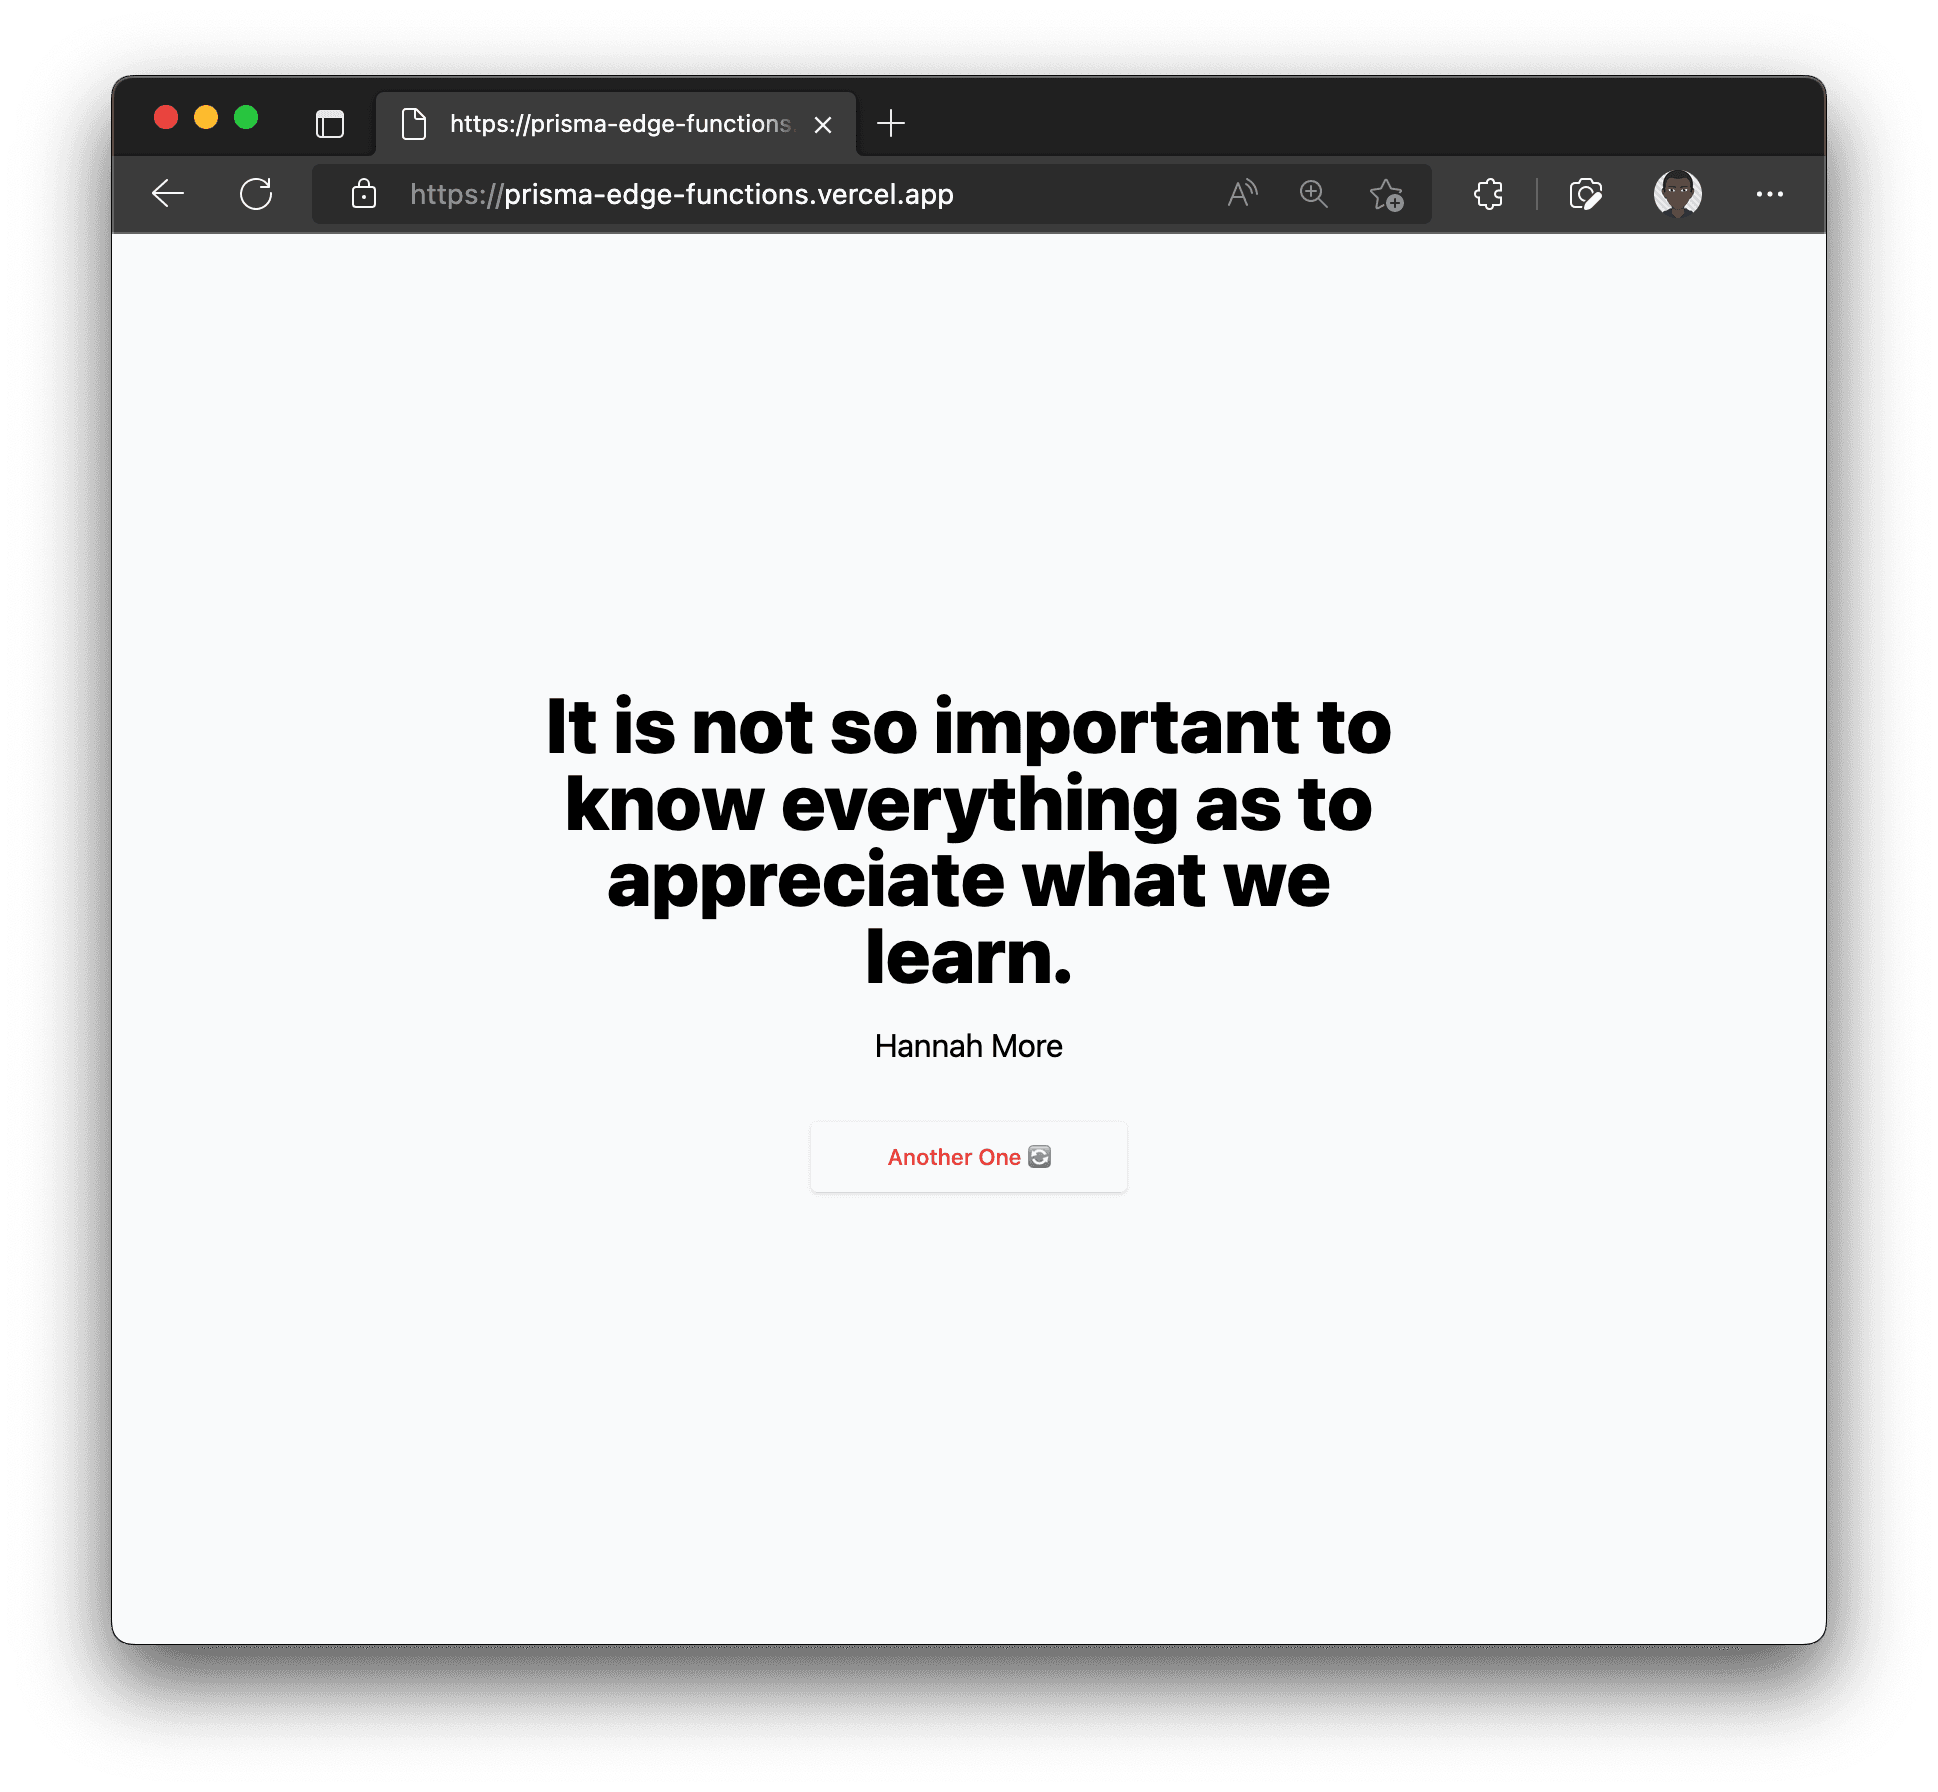Image resolution: width=1938 pixels, height=1792 pixels.
Task: Click the zoom magnifier icon
Action: [x=1314, y=194]
